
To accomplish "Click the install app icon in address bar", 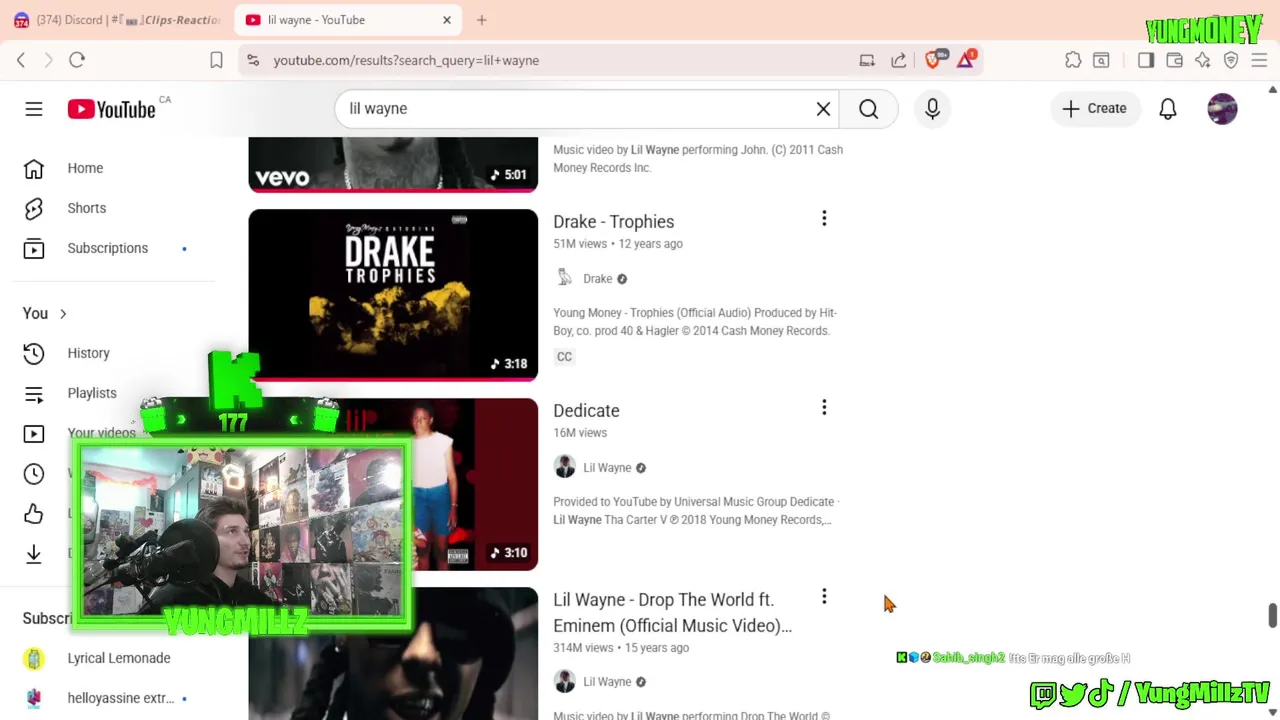I will [x=867, y=61].
